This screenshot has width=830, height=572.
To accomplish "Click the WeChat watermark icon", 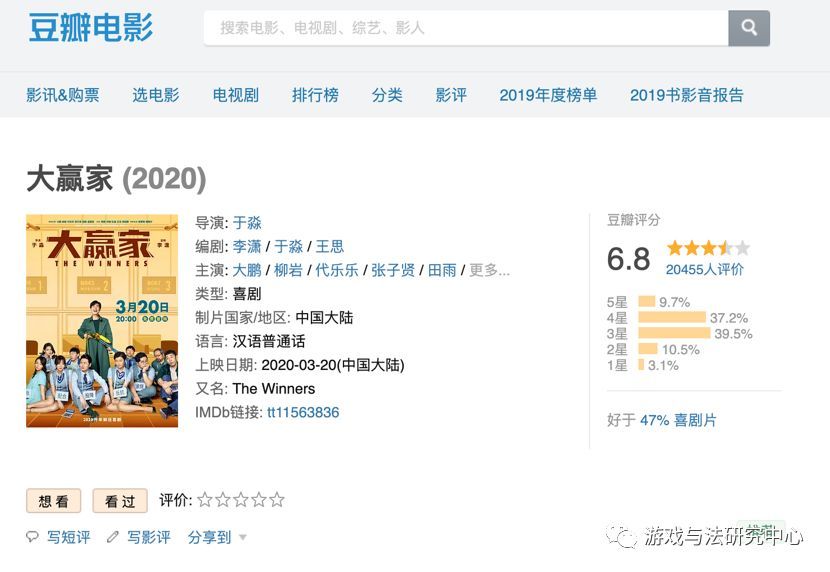I will pos(626,537).
